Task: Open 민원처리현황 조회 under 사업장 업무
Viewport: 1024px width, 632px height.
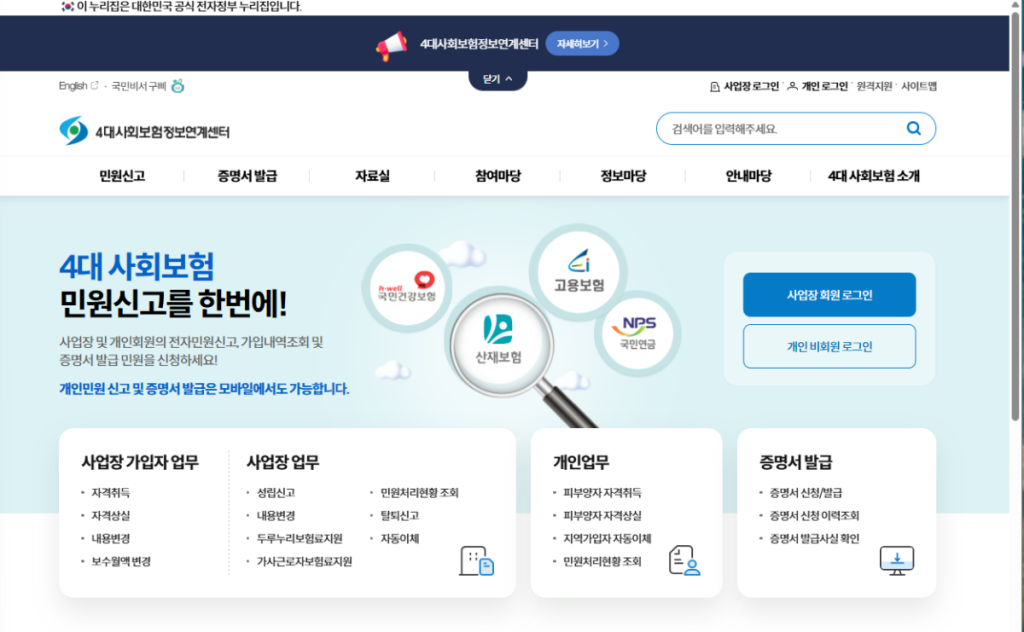Action: [419, 492]
